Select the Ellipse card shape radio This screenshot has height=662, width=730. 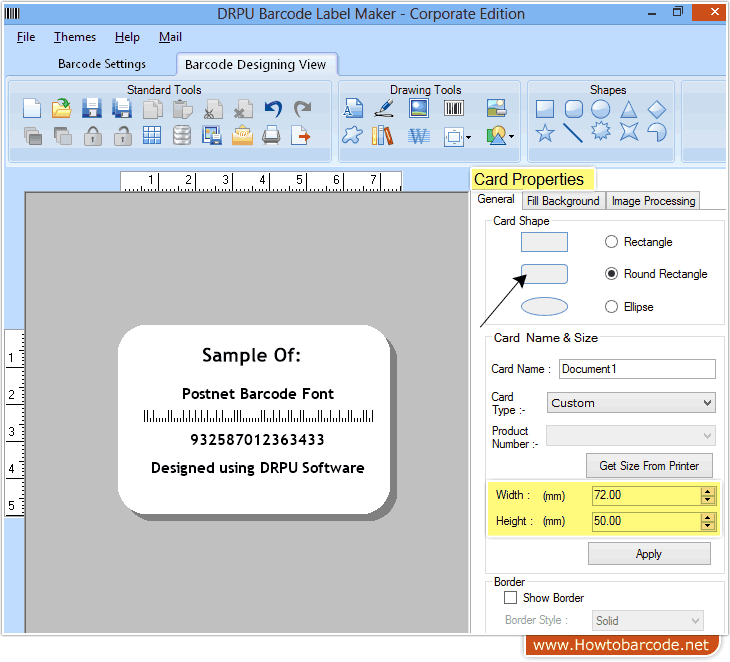(x=611, y=306)
